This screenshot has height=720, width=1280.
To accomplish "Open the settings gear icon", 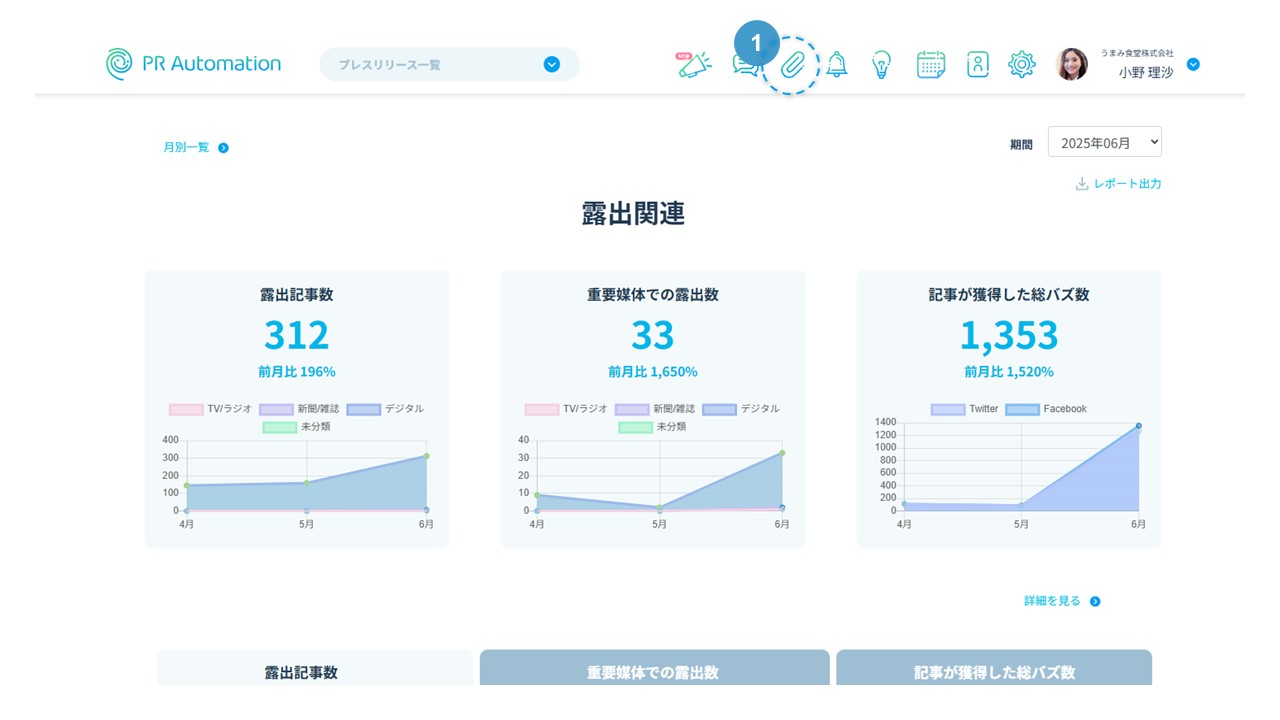I will pyautogui.click(x=1021, y=65).
